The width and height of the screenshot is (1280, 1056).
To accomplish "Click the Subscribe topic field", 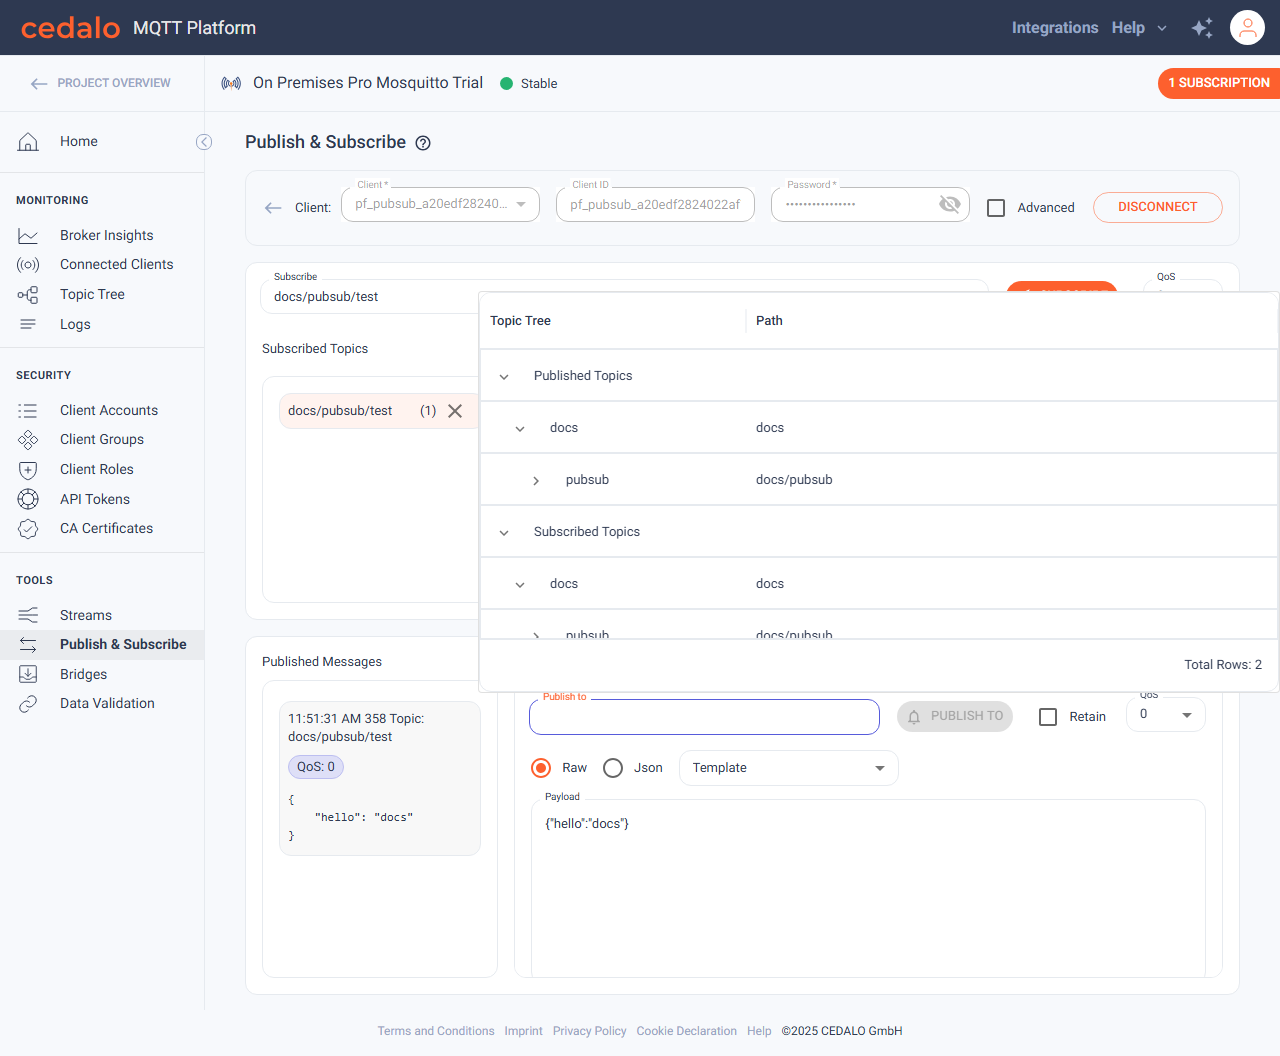I will click(370, 297).
